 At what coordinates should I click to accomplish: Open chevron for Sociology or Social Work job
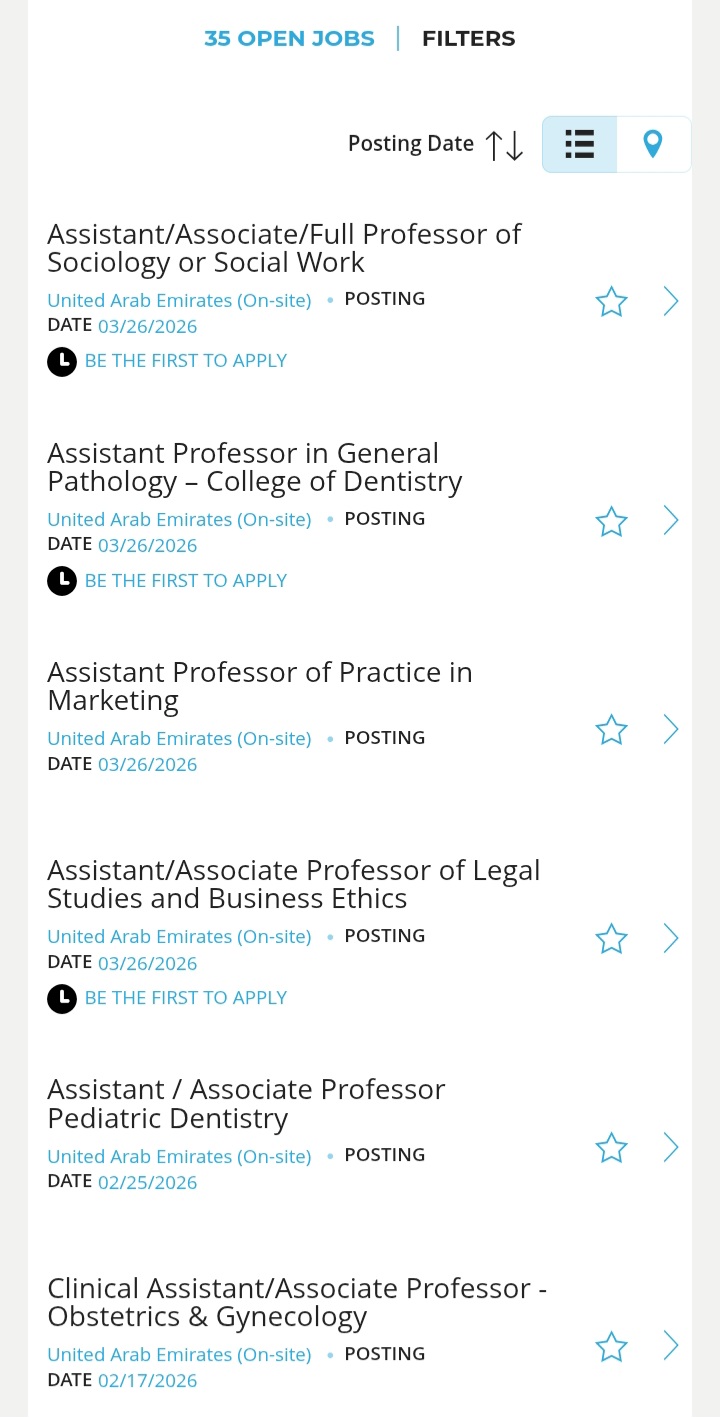(671, 302)
